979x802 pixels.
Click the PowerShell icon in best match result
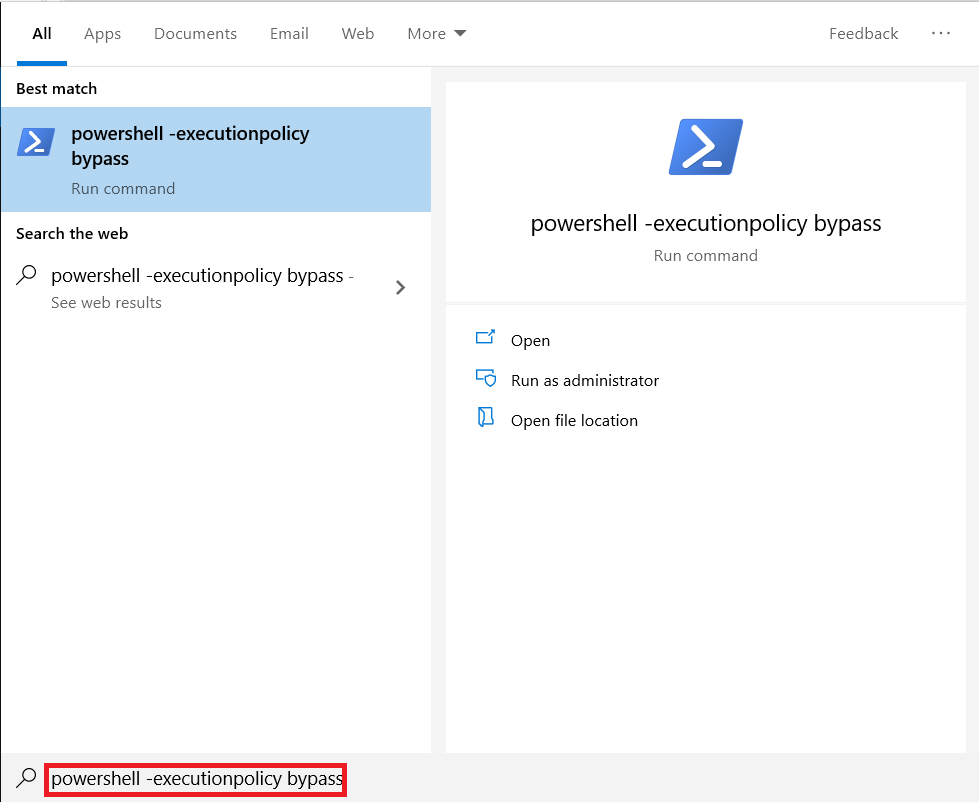[36, 142]
